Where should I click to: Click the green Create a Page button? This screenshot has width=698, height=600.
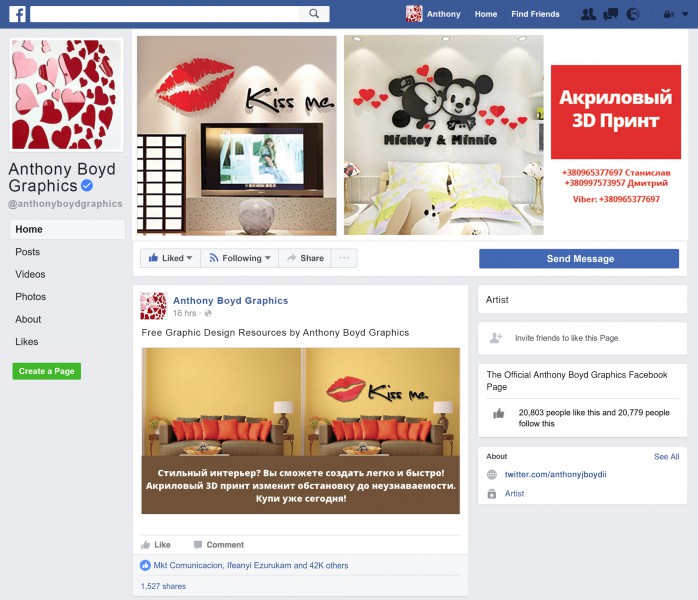click(x=47, y=371)
